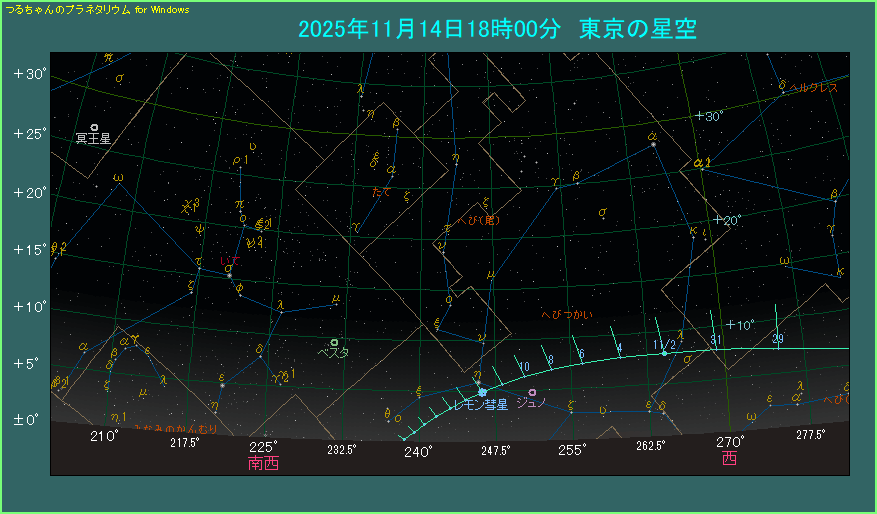Click the Ophiuchus (へびつかい) constellation label

[566, 314]
